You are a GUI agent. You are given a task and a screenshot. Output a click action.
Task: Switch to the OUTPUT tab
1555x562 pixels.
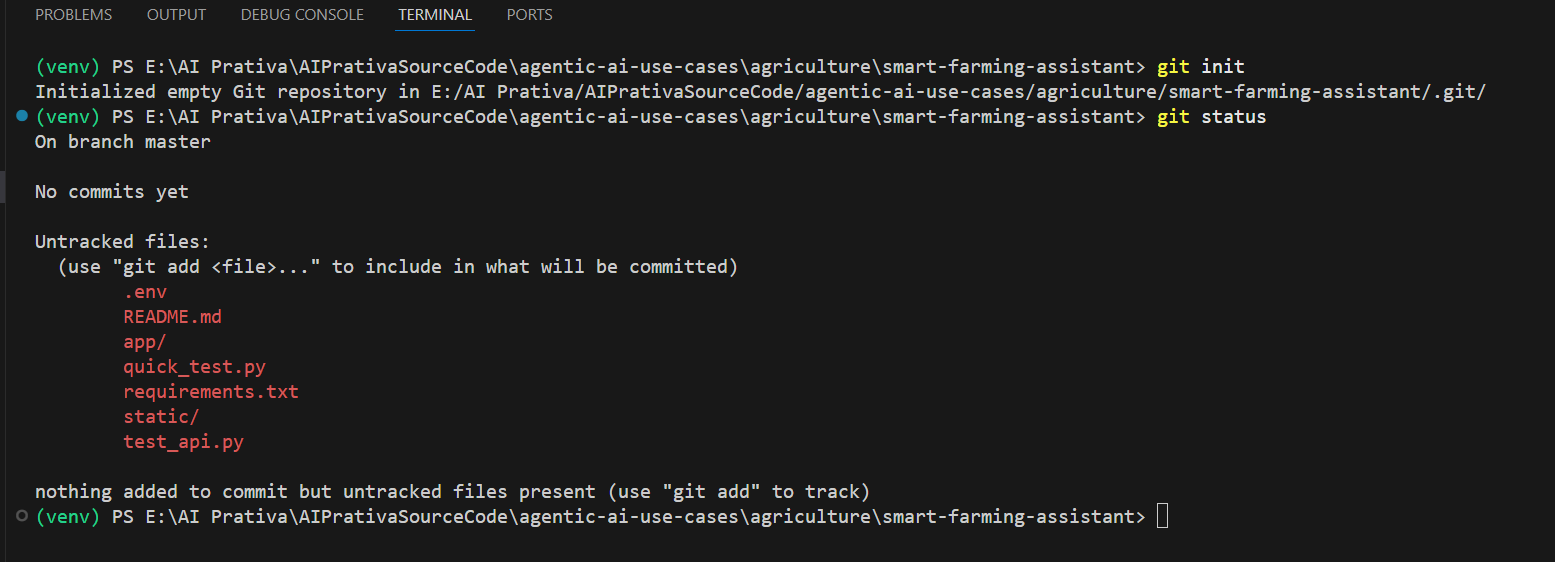coord(176,15)
